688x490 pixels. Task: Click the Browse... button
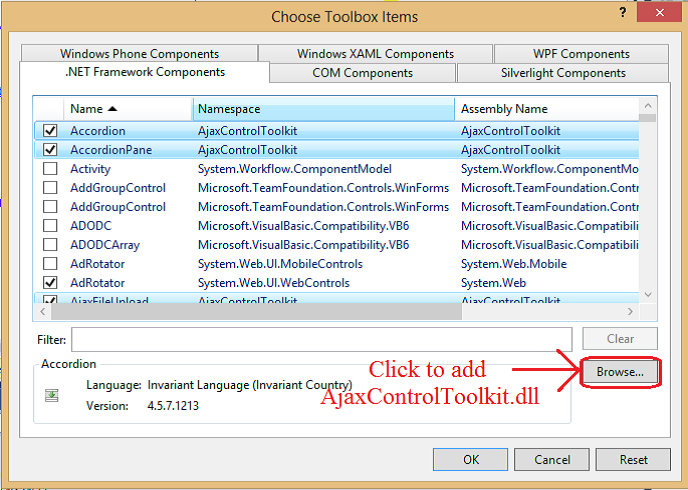point(620,372)
